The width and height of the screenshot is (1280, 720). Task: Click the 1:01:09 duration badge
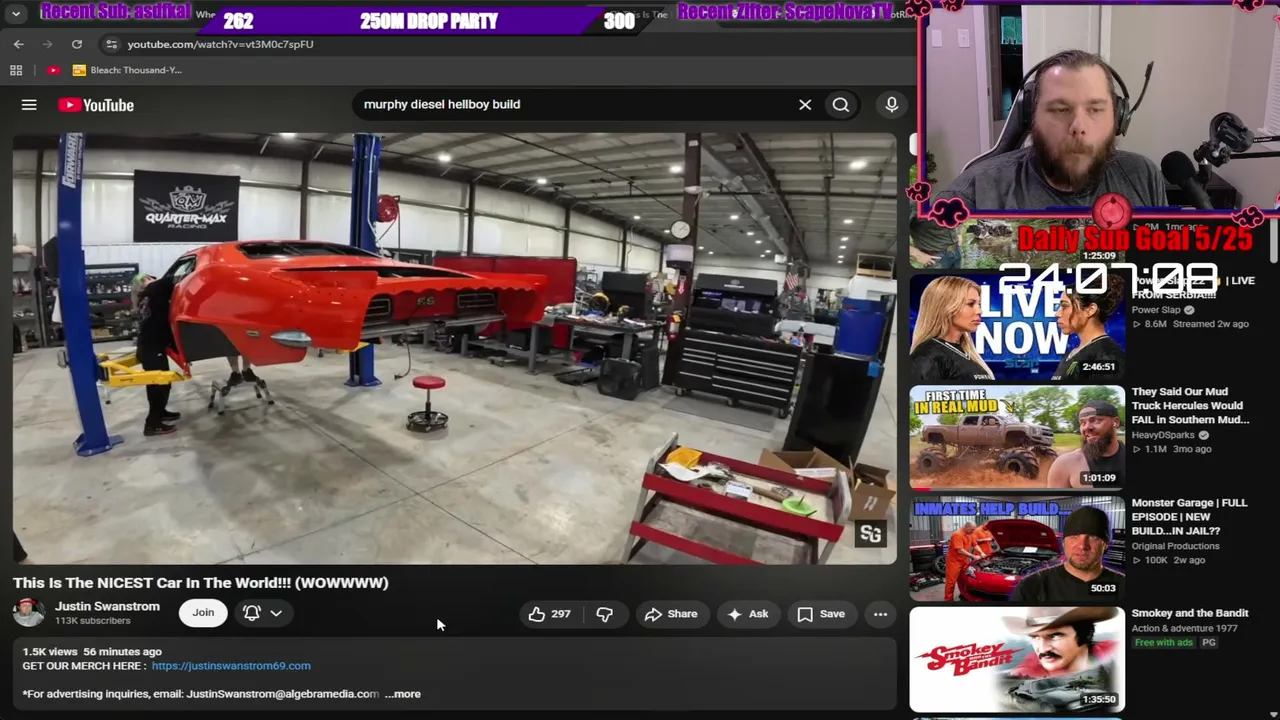click(x=1099, y=478)
